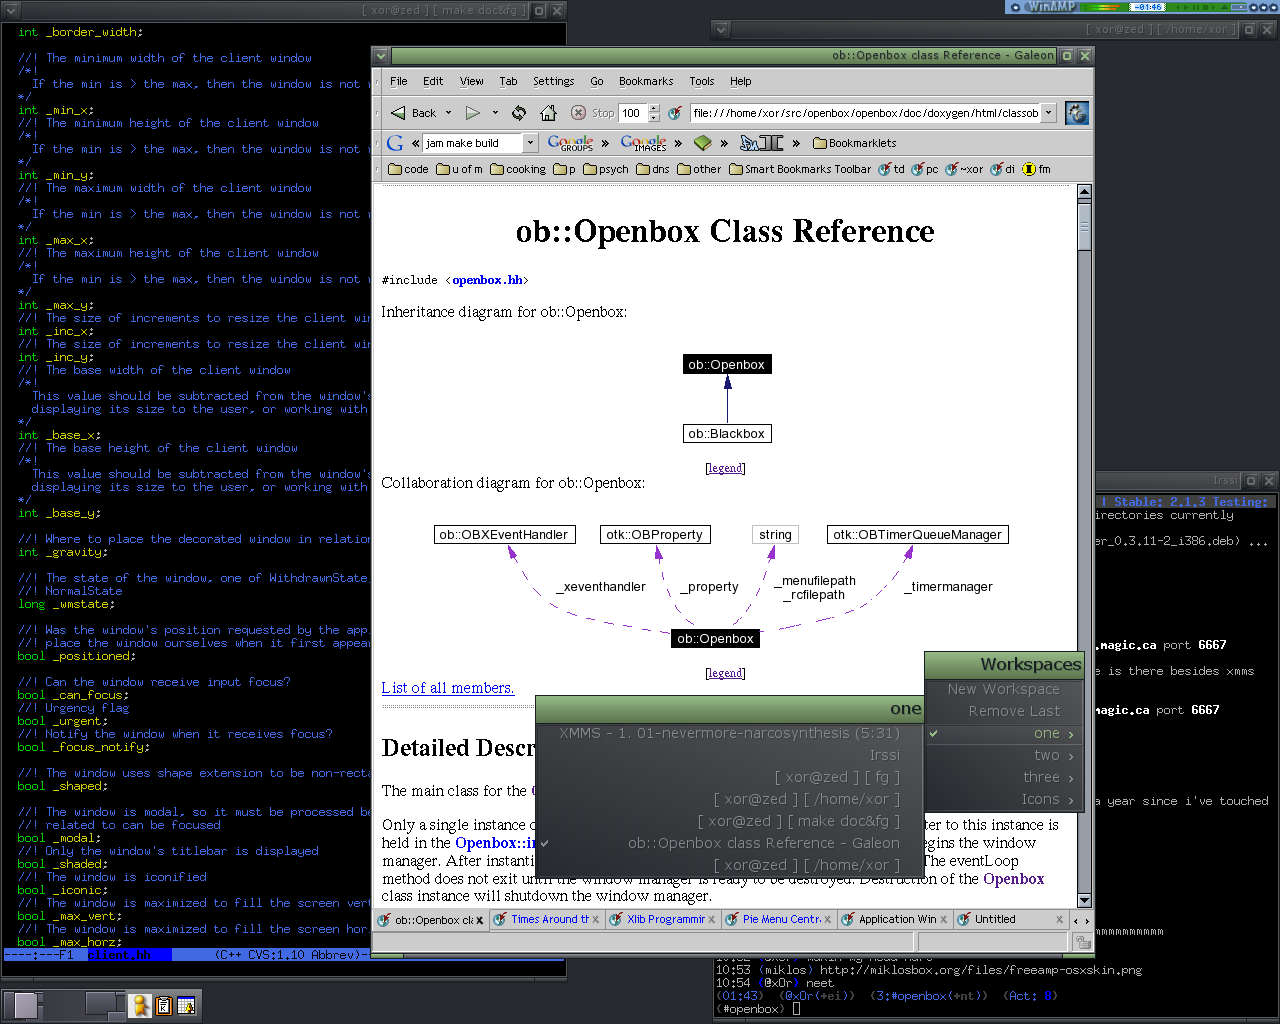Open the Galeon window menu button in titlebar
This screenshot has width=1280, height=1024.
coord(381,56)
